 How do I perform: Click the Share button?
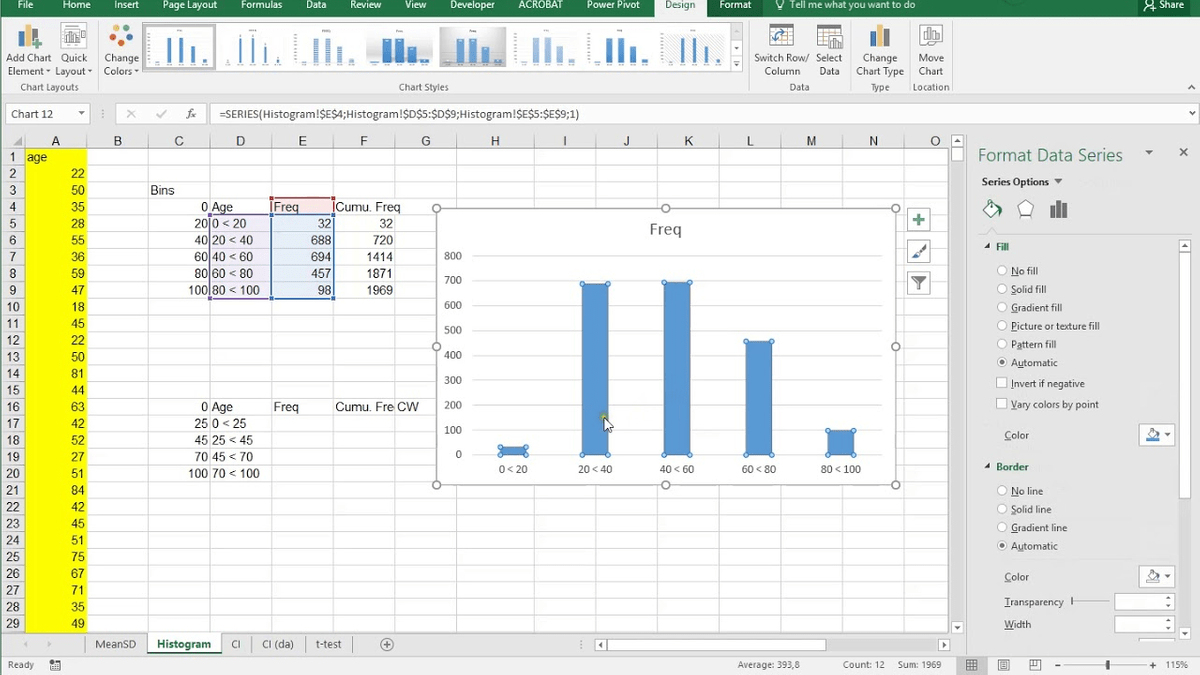point(1163,6)
